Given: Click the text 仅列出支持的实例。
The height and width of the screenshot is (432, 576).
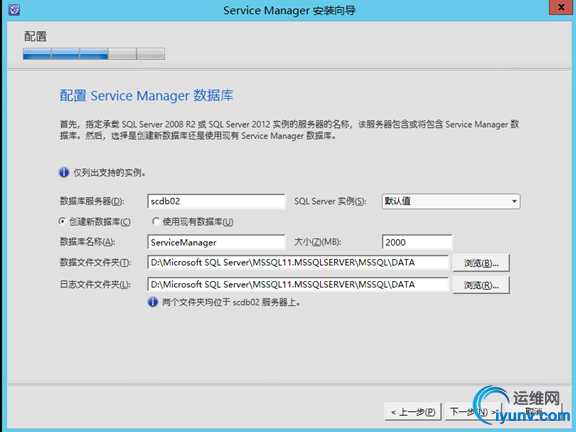Looking at the screenshot, I should (109, 173).
